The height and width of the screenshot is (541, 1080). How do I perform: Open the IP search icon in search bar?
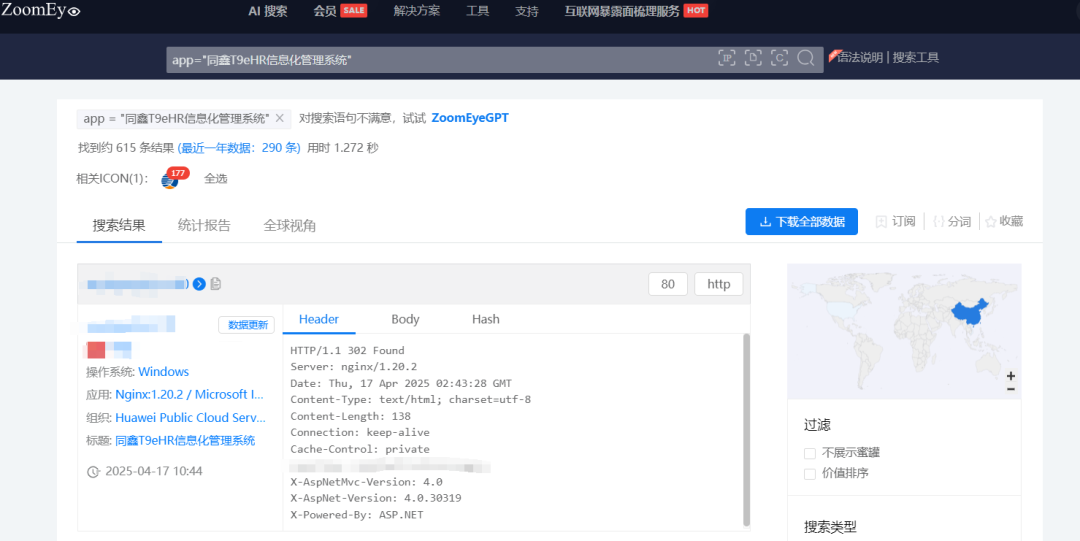click(727, 59)
